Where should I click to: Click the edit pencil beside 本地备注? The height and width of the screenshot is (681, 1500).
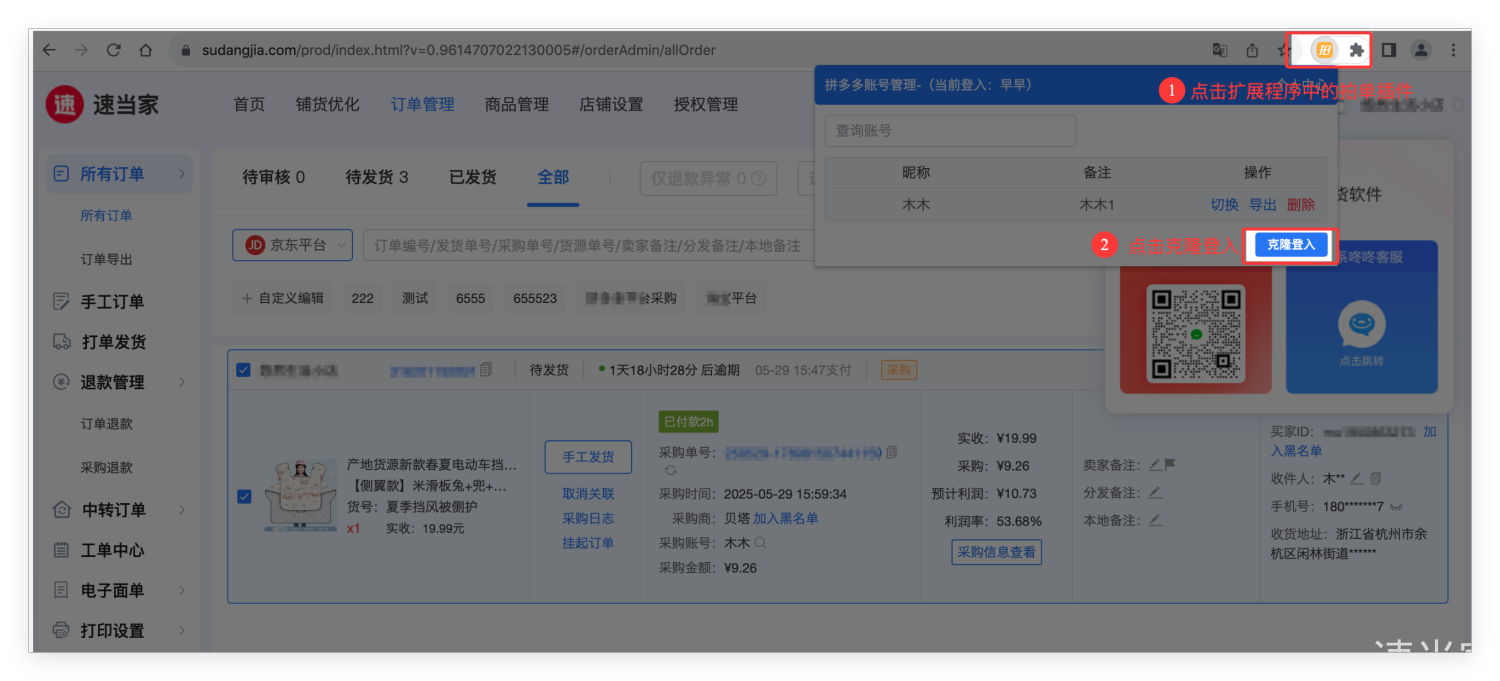pyautogui.click(x=1155, y=520)
